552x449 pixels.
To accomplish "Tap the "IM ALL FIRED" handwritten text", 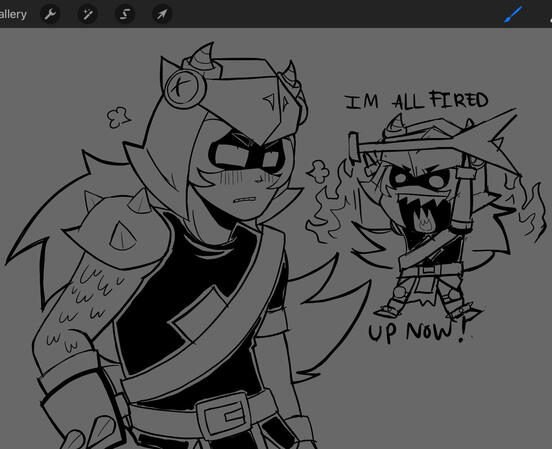I will (416, 101).
